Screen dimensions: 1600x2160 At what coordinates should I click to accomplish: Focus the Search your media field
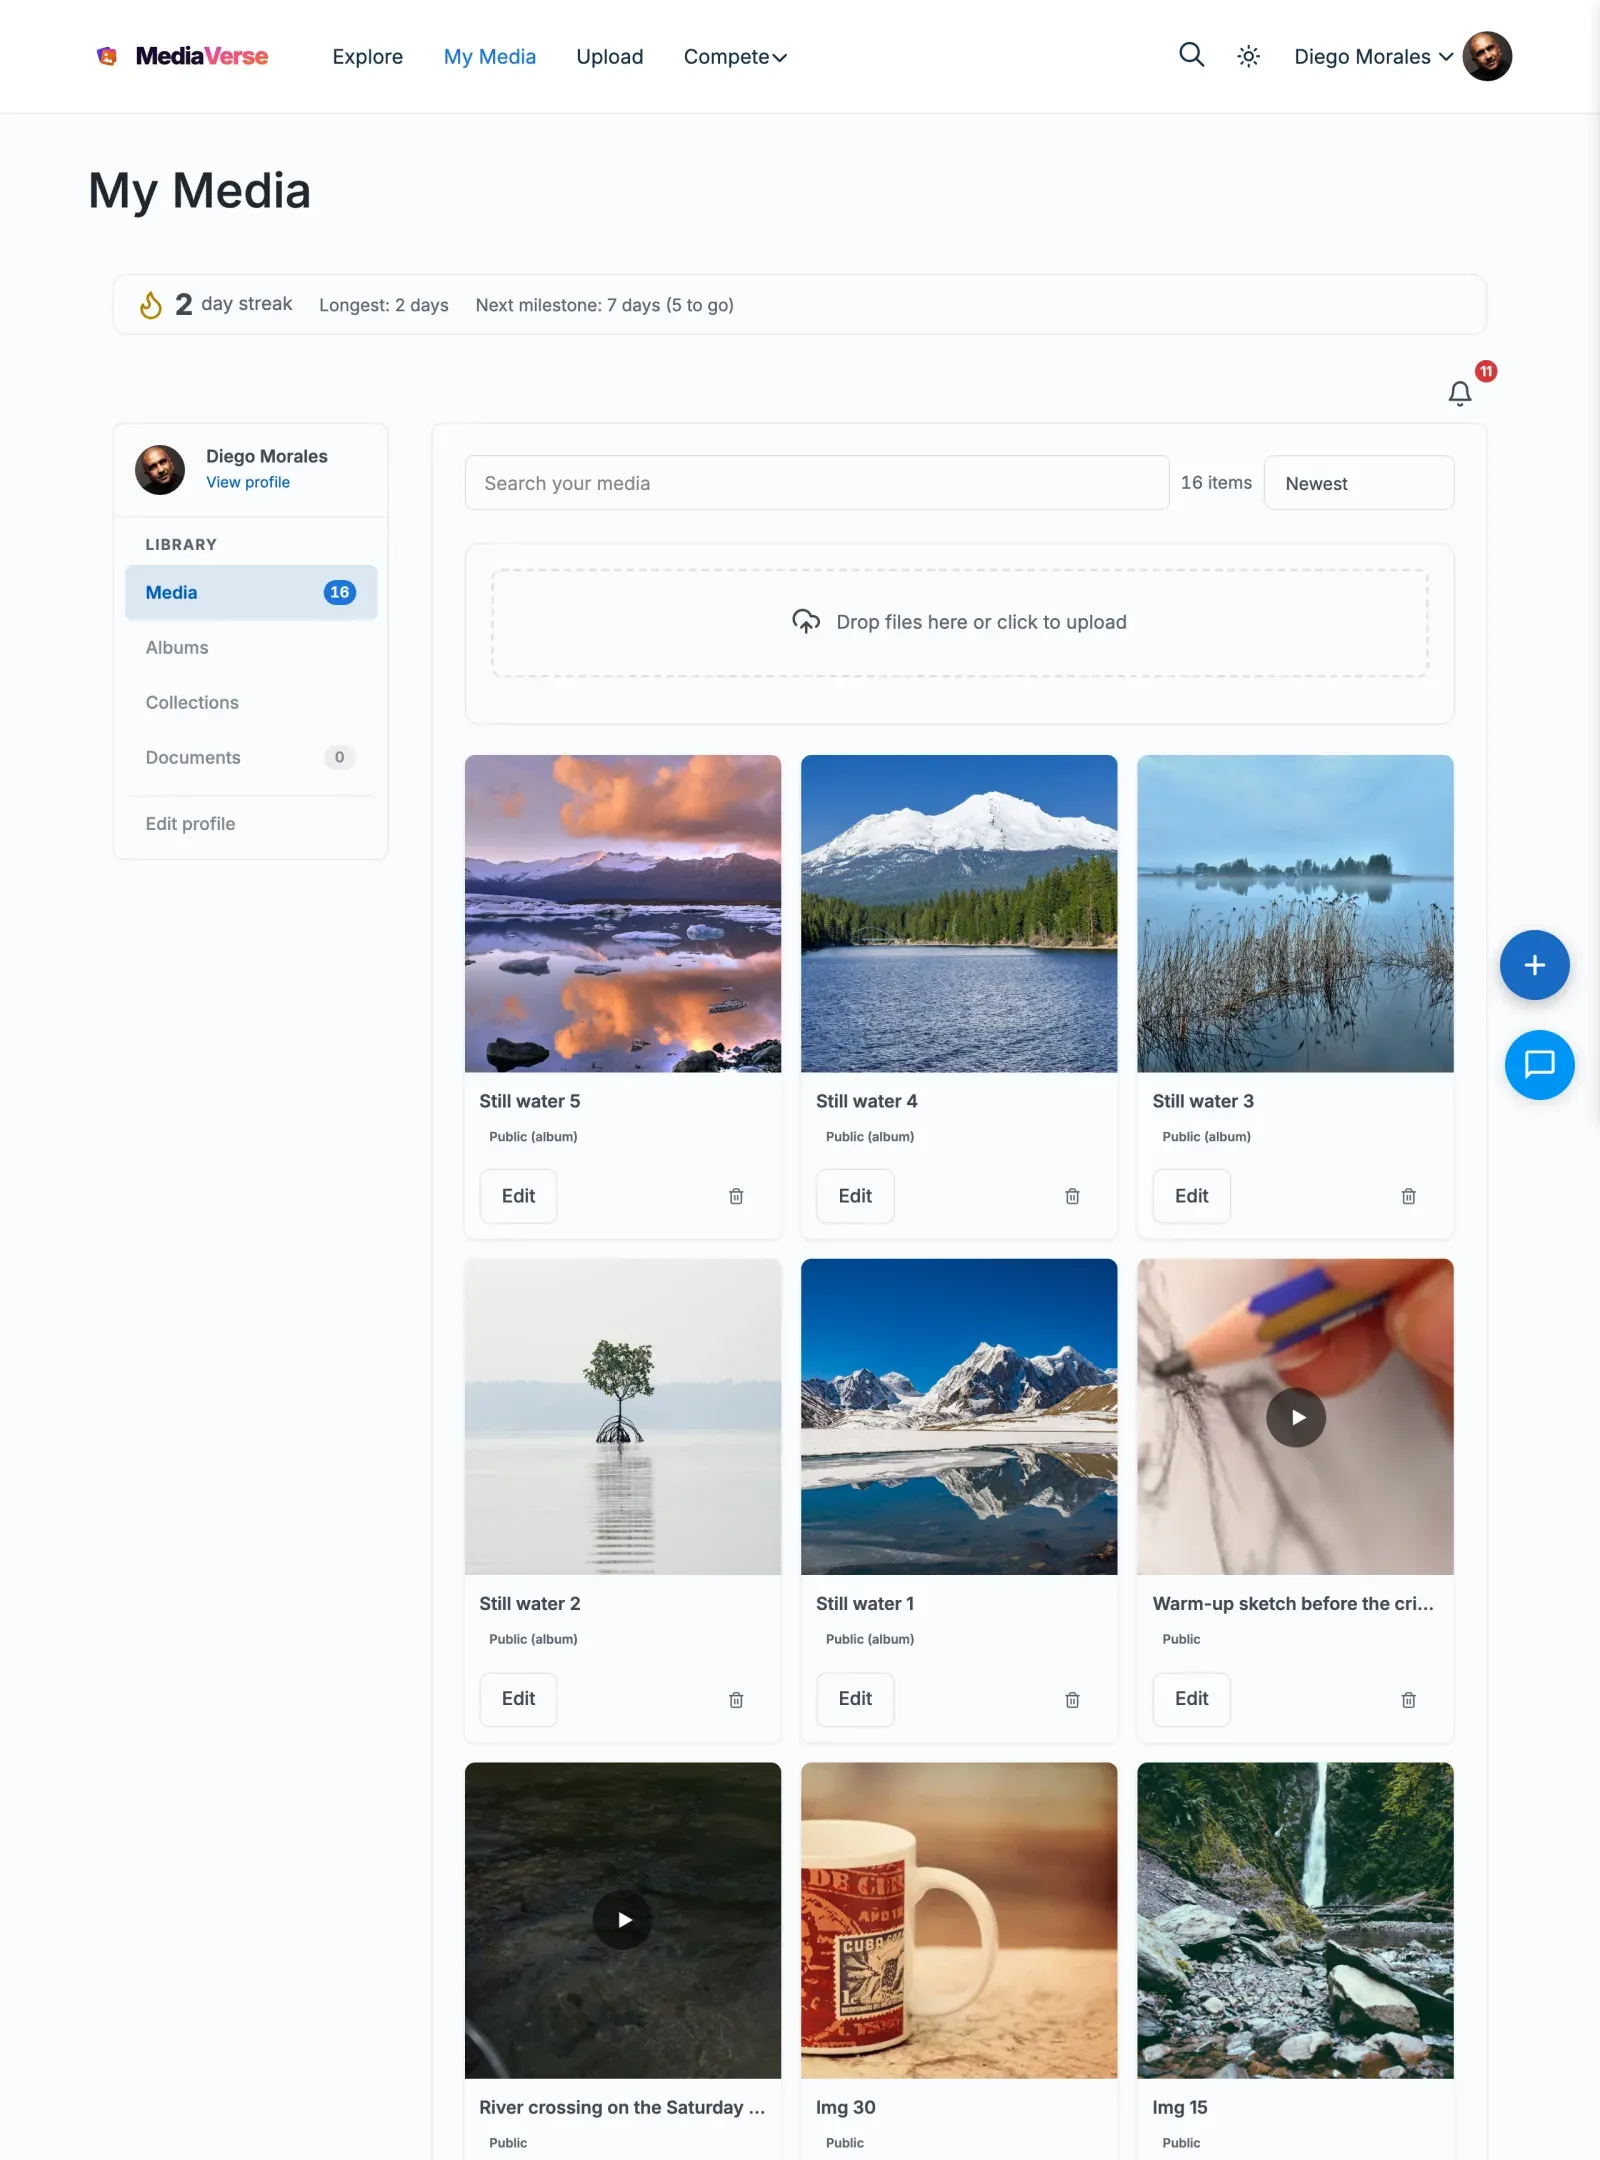(x=817, y=483)
